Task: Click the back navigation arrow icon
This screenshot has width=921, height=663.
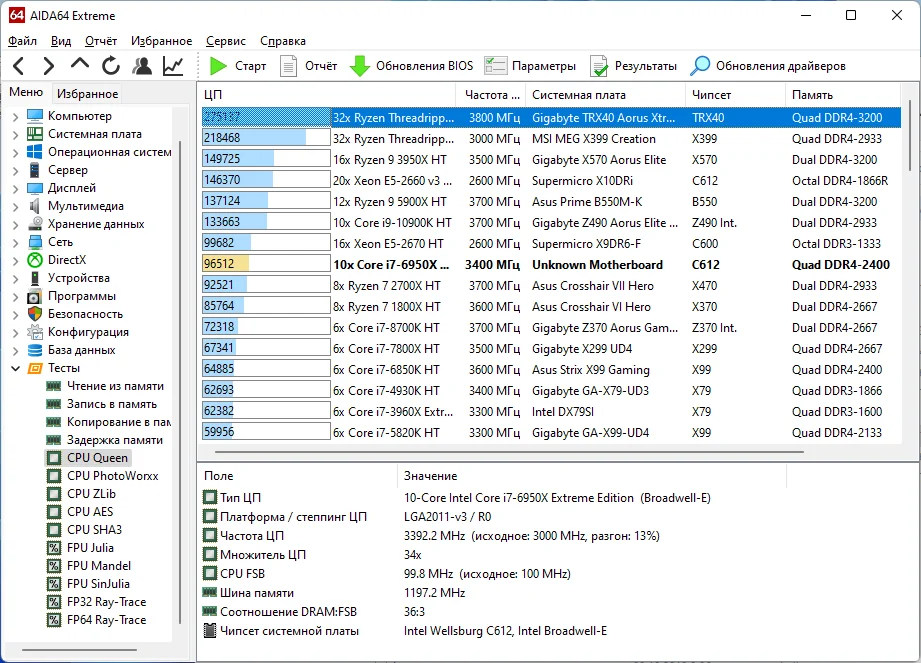Action: [x=19, y=66]
